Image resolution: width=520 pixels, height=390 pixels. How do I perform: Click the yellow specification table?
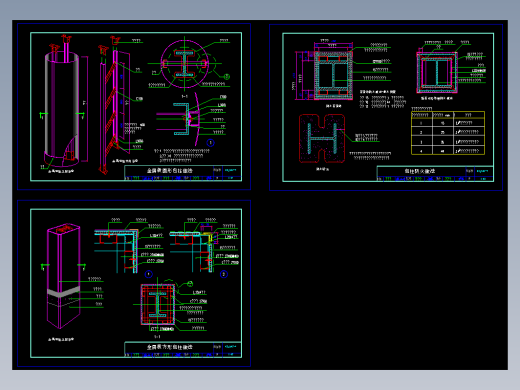(x=448, y=133)
